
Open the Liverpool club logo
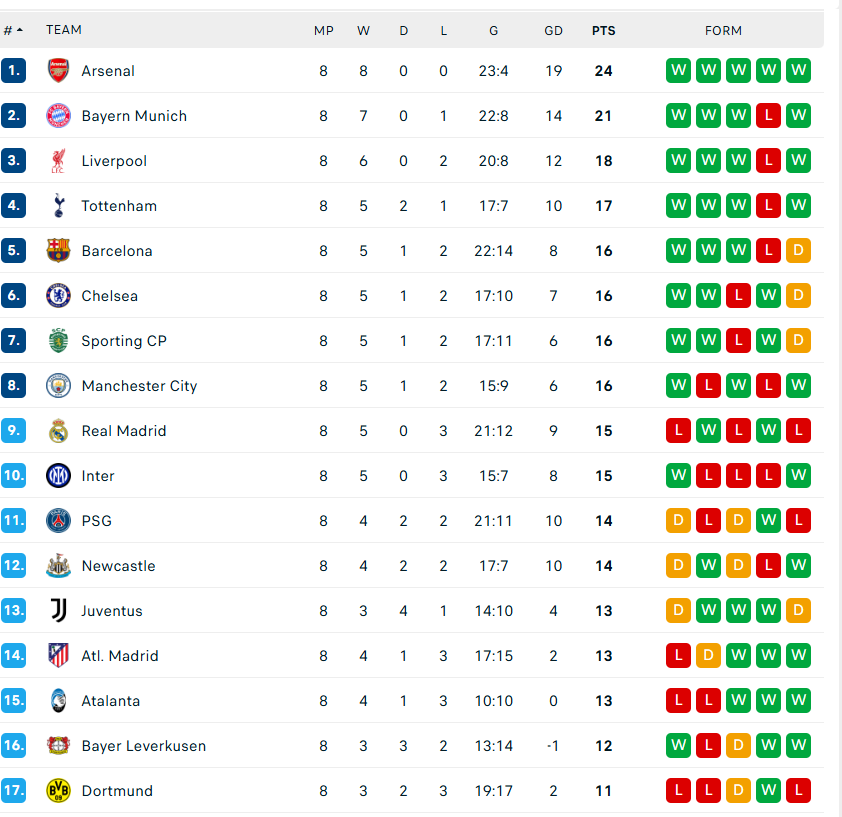coord(59,161)
